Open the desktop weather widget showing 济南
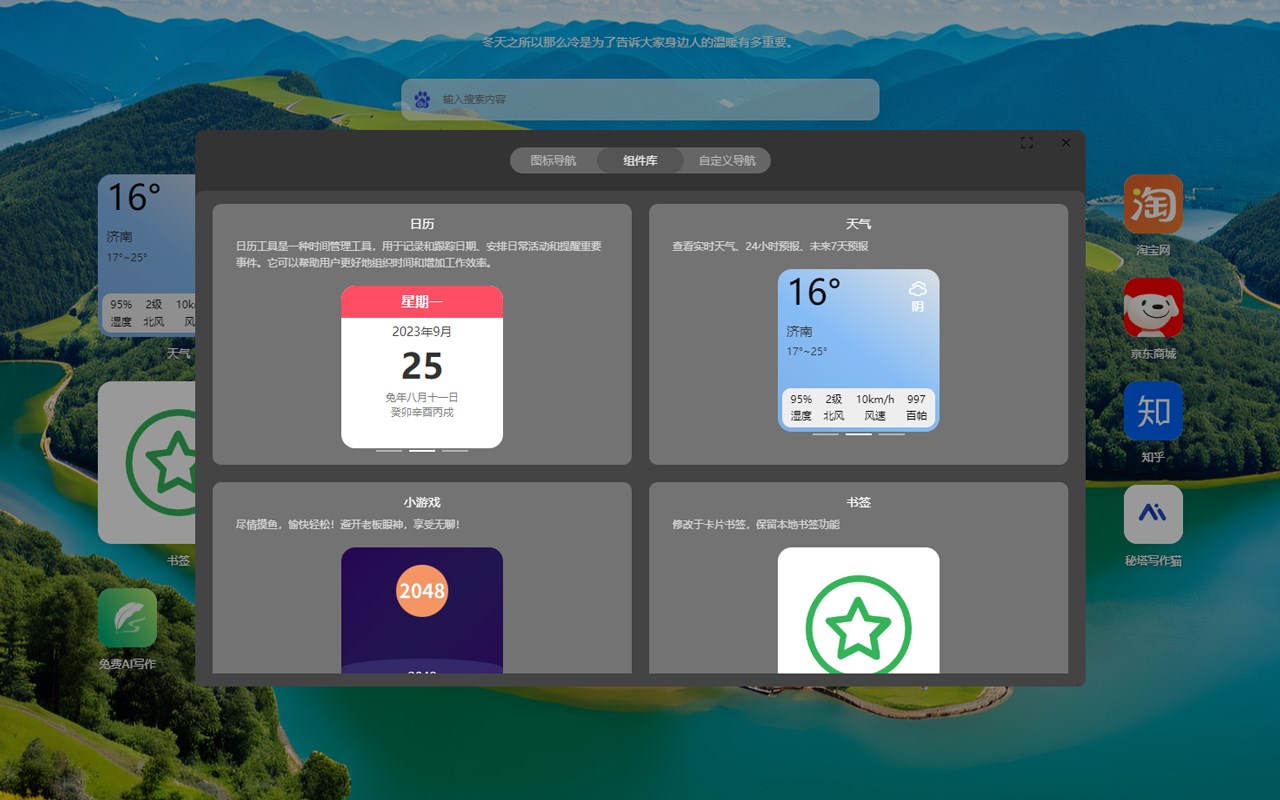This screenshot has height=800, width=1280. tap(147, 255)
